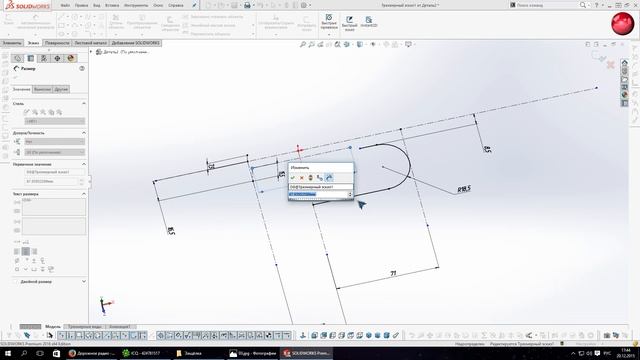Image resolution: width=640 pixels, height=360 pixels.
Task: Switch to the Листовой металл ribbon tab
Action: pos(91,43)
